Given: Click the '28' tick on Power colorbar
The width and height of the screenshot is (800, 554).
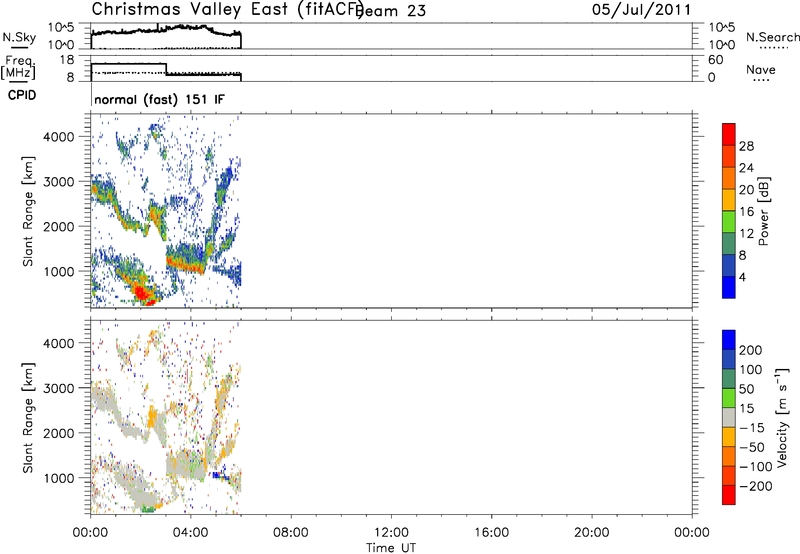Looking at the screenshot, I should tap(746, 146).
